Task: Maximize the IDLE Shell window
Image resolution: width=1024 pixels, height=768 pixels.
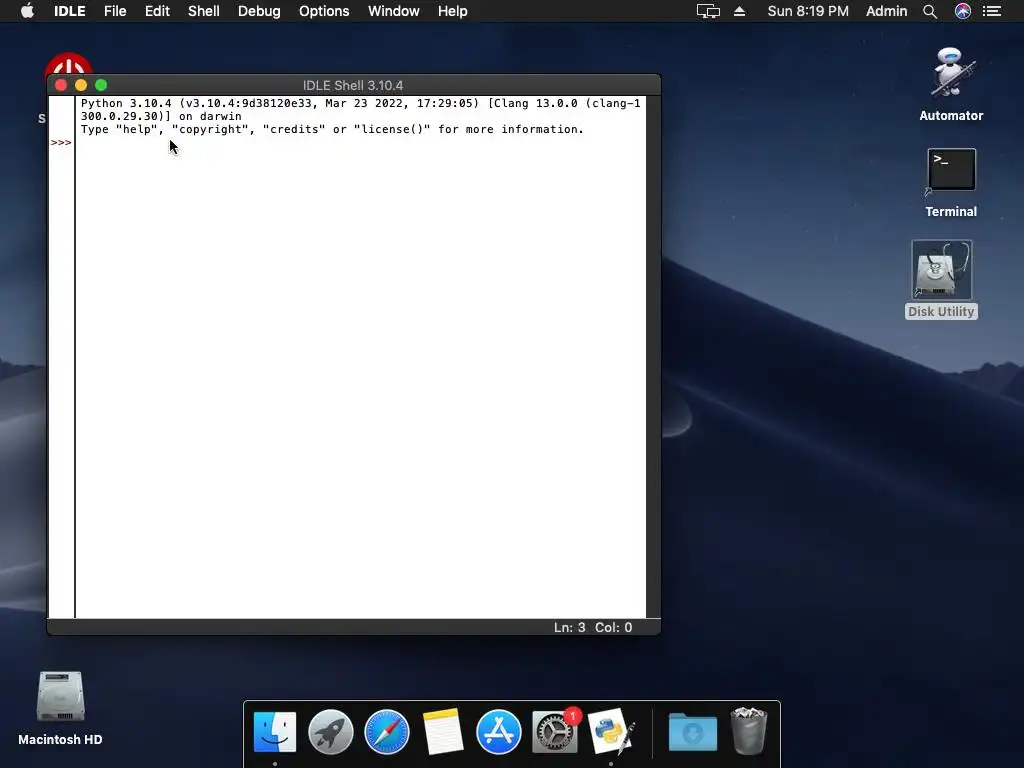Action: click(x=101, y=85)
